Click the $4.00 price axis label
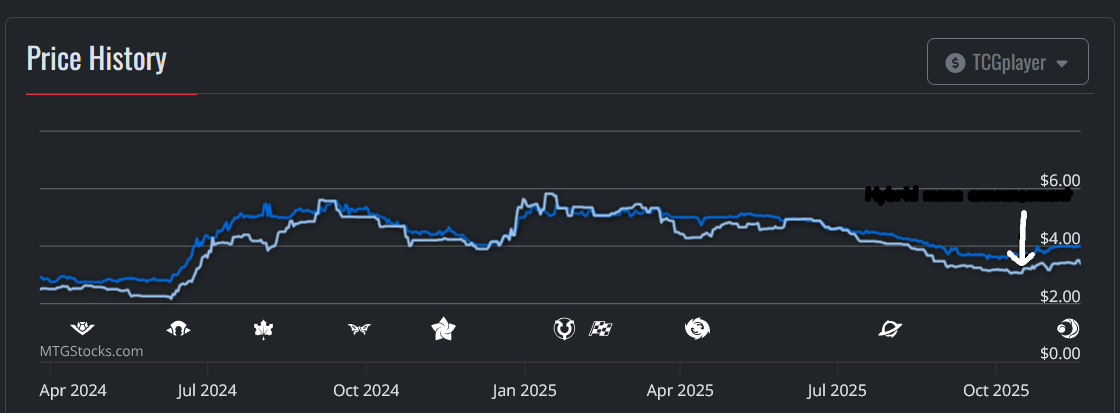Screen dimensions: 1120x413 1060,238
